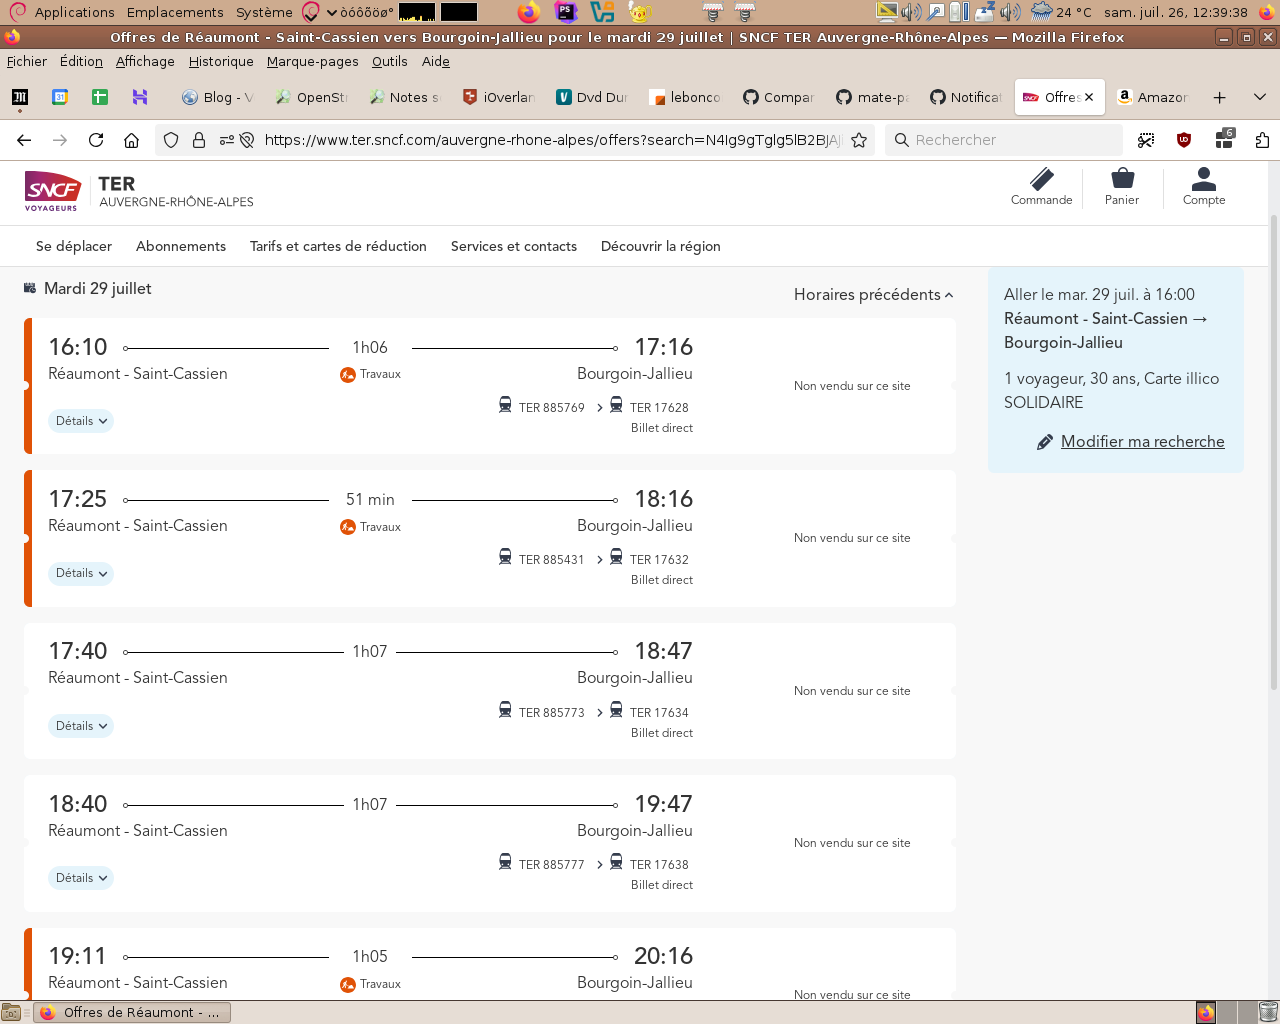Bookmark page with the star icon
The height and width of the screenshot is (1024, 1280).
[x=859, y=140]
